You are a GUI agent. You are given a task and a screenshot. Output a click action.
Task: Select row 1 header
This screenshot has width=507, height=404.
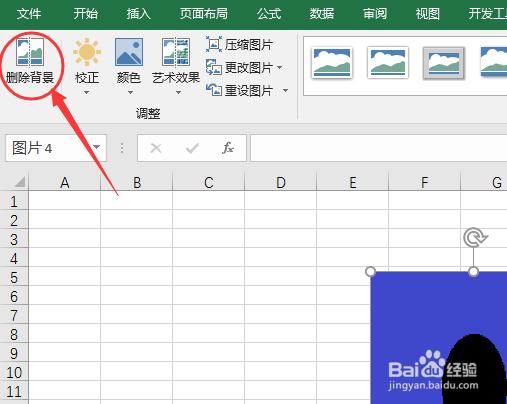[x=14, y=201]
